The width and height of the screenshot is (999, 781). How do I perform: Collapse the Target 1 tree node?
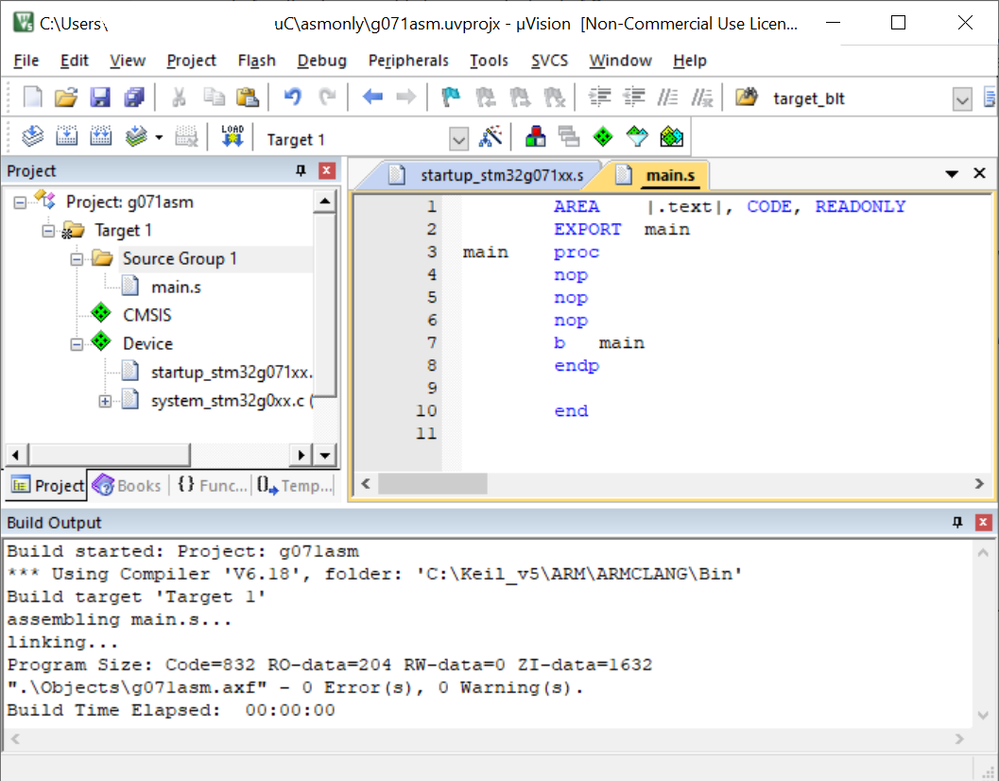tap(48, 231)
